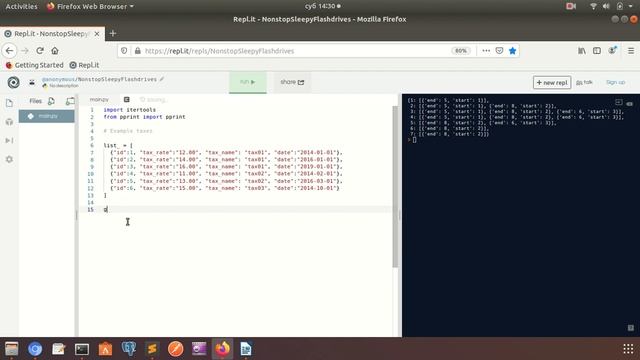This screenshot has width=640, height=360.
Task: Save page to Pocket
Action: [499, 51]
